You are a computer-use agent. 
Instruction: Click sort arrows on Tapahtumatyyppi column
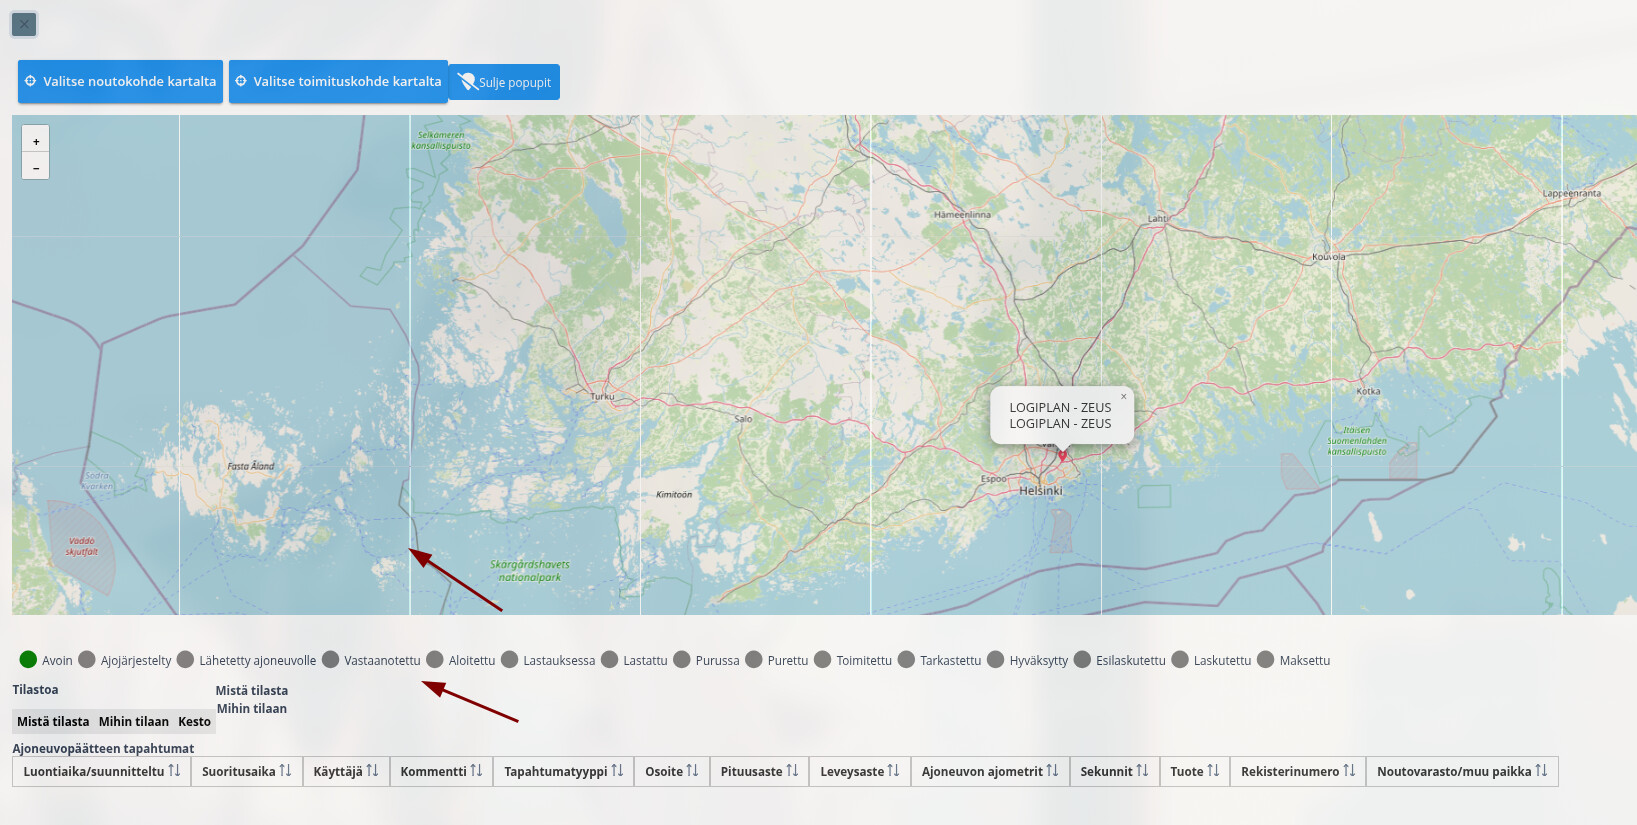(617, 771)
